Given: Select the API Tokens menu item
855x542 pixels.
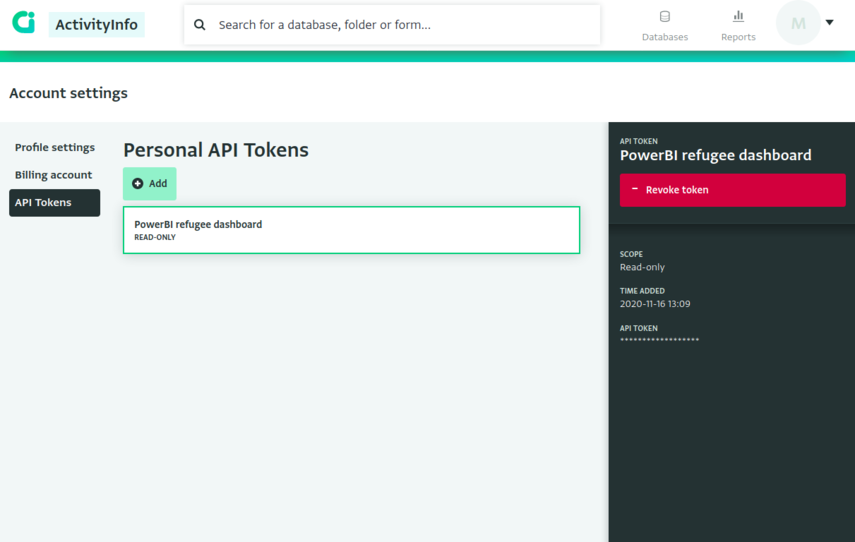Looking at the screenshot, I should (x=55, y=203).
